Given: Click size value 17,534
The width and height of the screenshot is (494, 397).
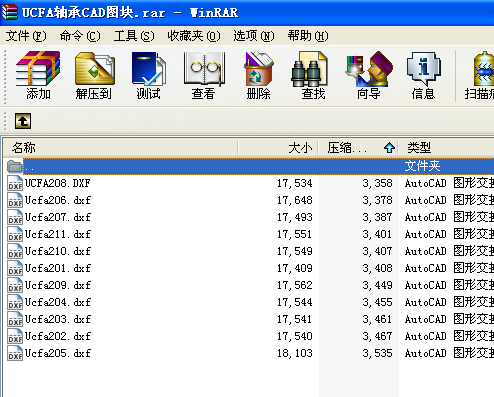Looking at the screenshot, I should (295, 183).
